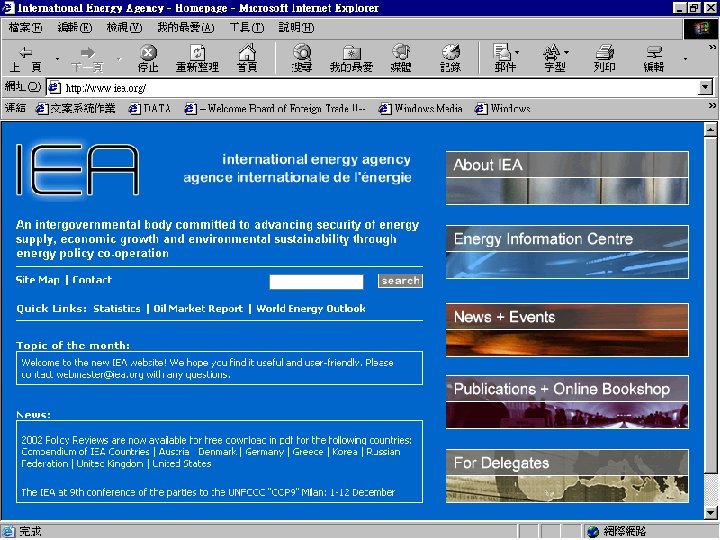Image resolution: width=720 pixels, height=540 pixels.
Task: Print the page with the printer icon
Action: [604, 58]
